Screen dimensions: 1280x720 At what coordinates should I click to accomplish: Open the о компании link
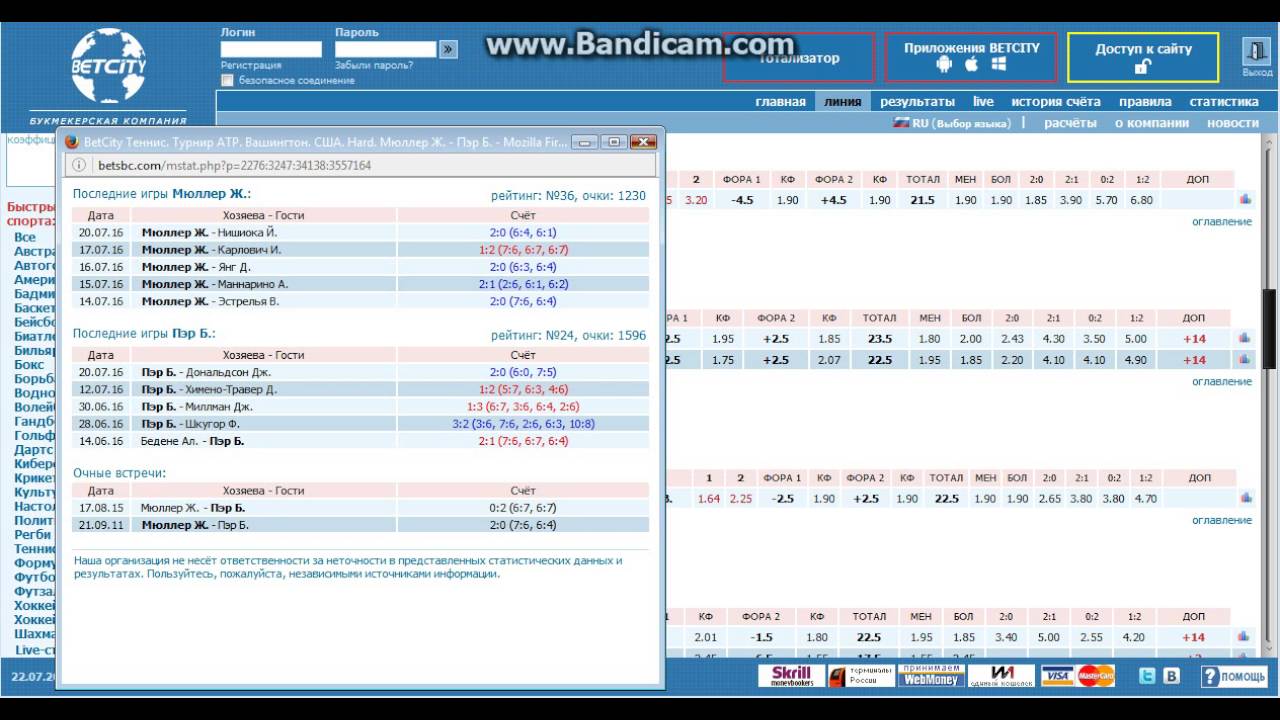click(x=1151, y=123)
